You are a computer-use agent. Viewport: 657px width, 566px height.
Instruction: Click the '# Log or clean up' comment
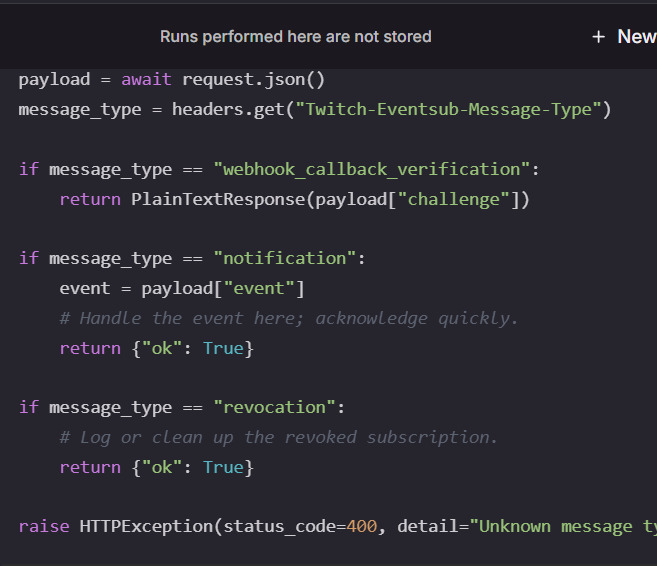click(279, 437)
